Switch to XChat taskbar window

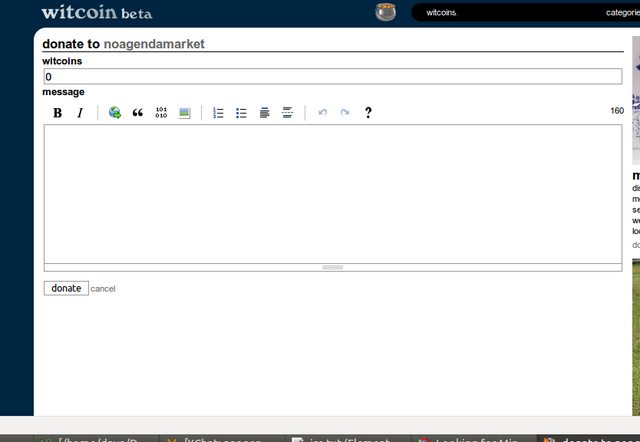click(222, 439)
